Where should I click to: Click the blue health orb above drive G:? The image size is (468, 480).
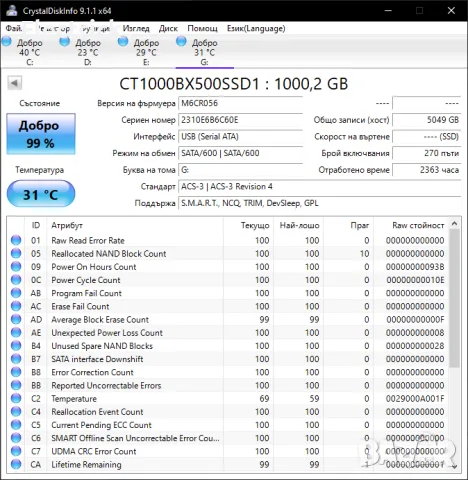(x=181, y=42)
